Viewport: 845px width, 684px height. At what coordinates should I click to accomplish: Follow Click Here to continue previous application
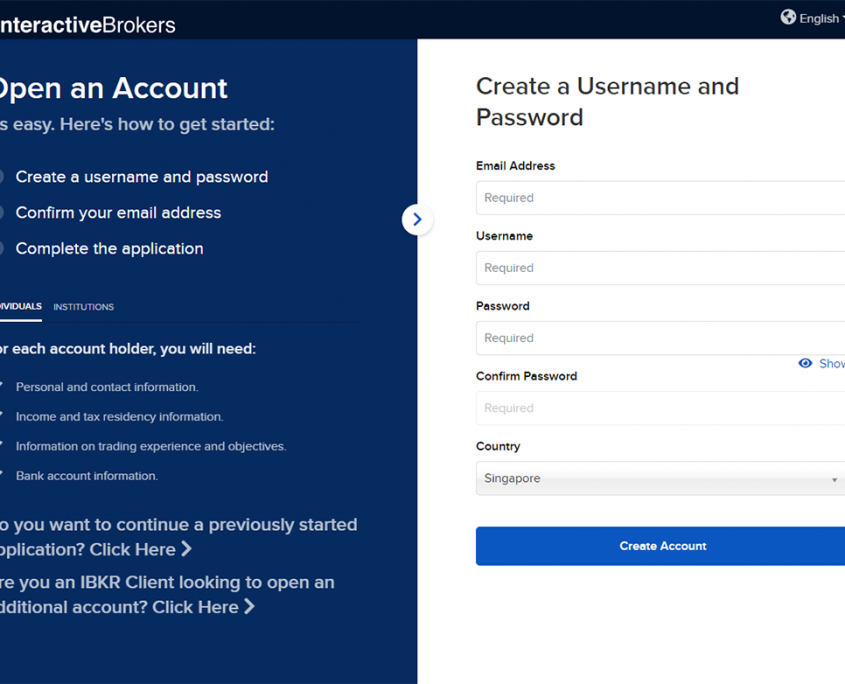132,549
